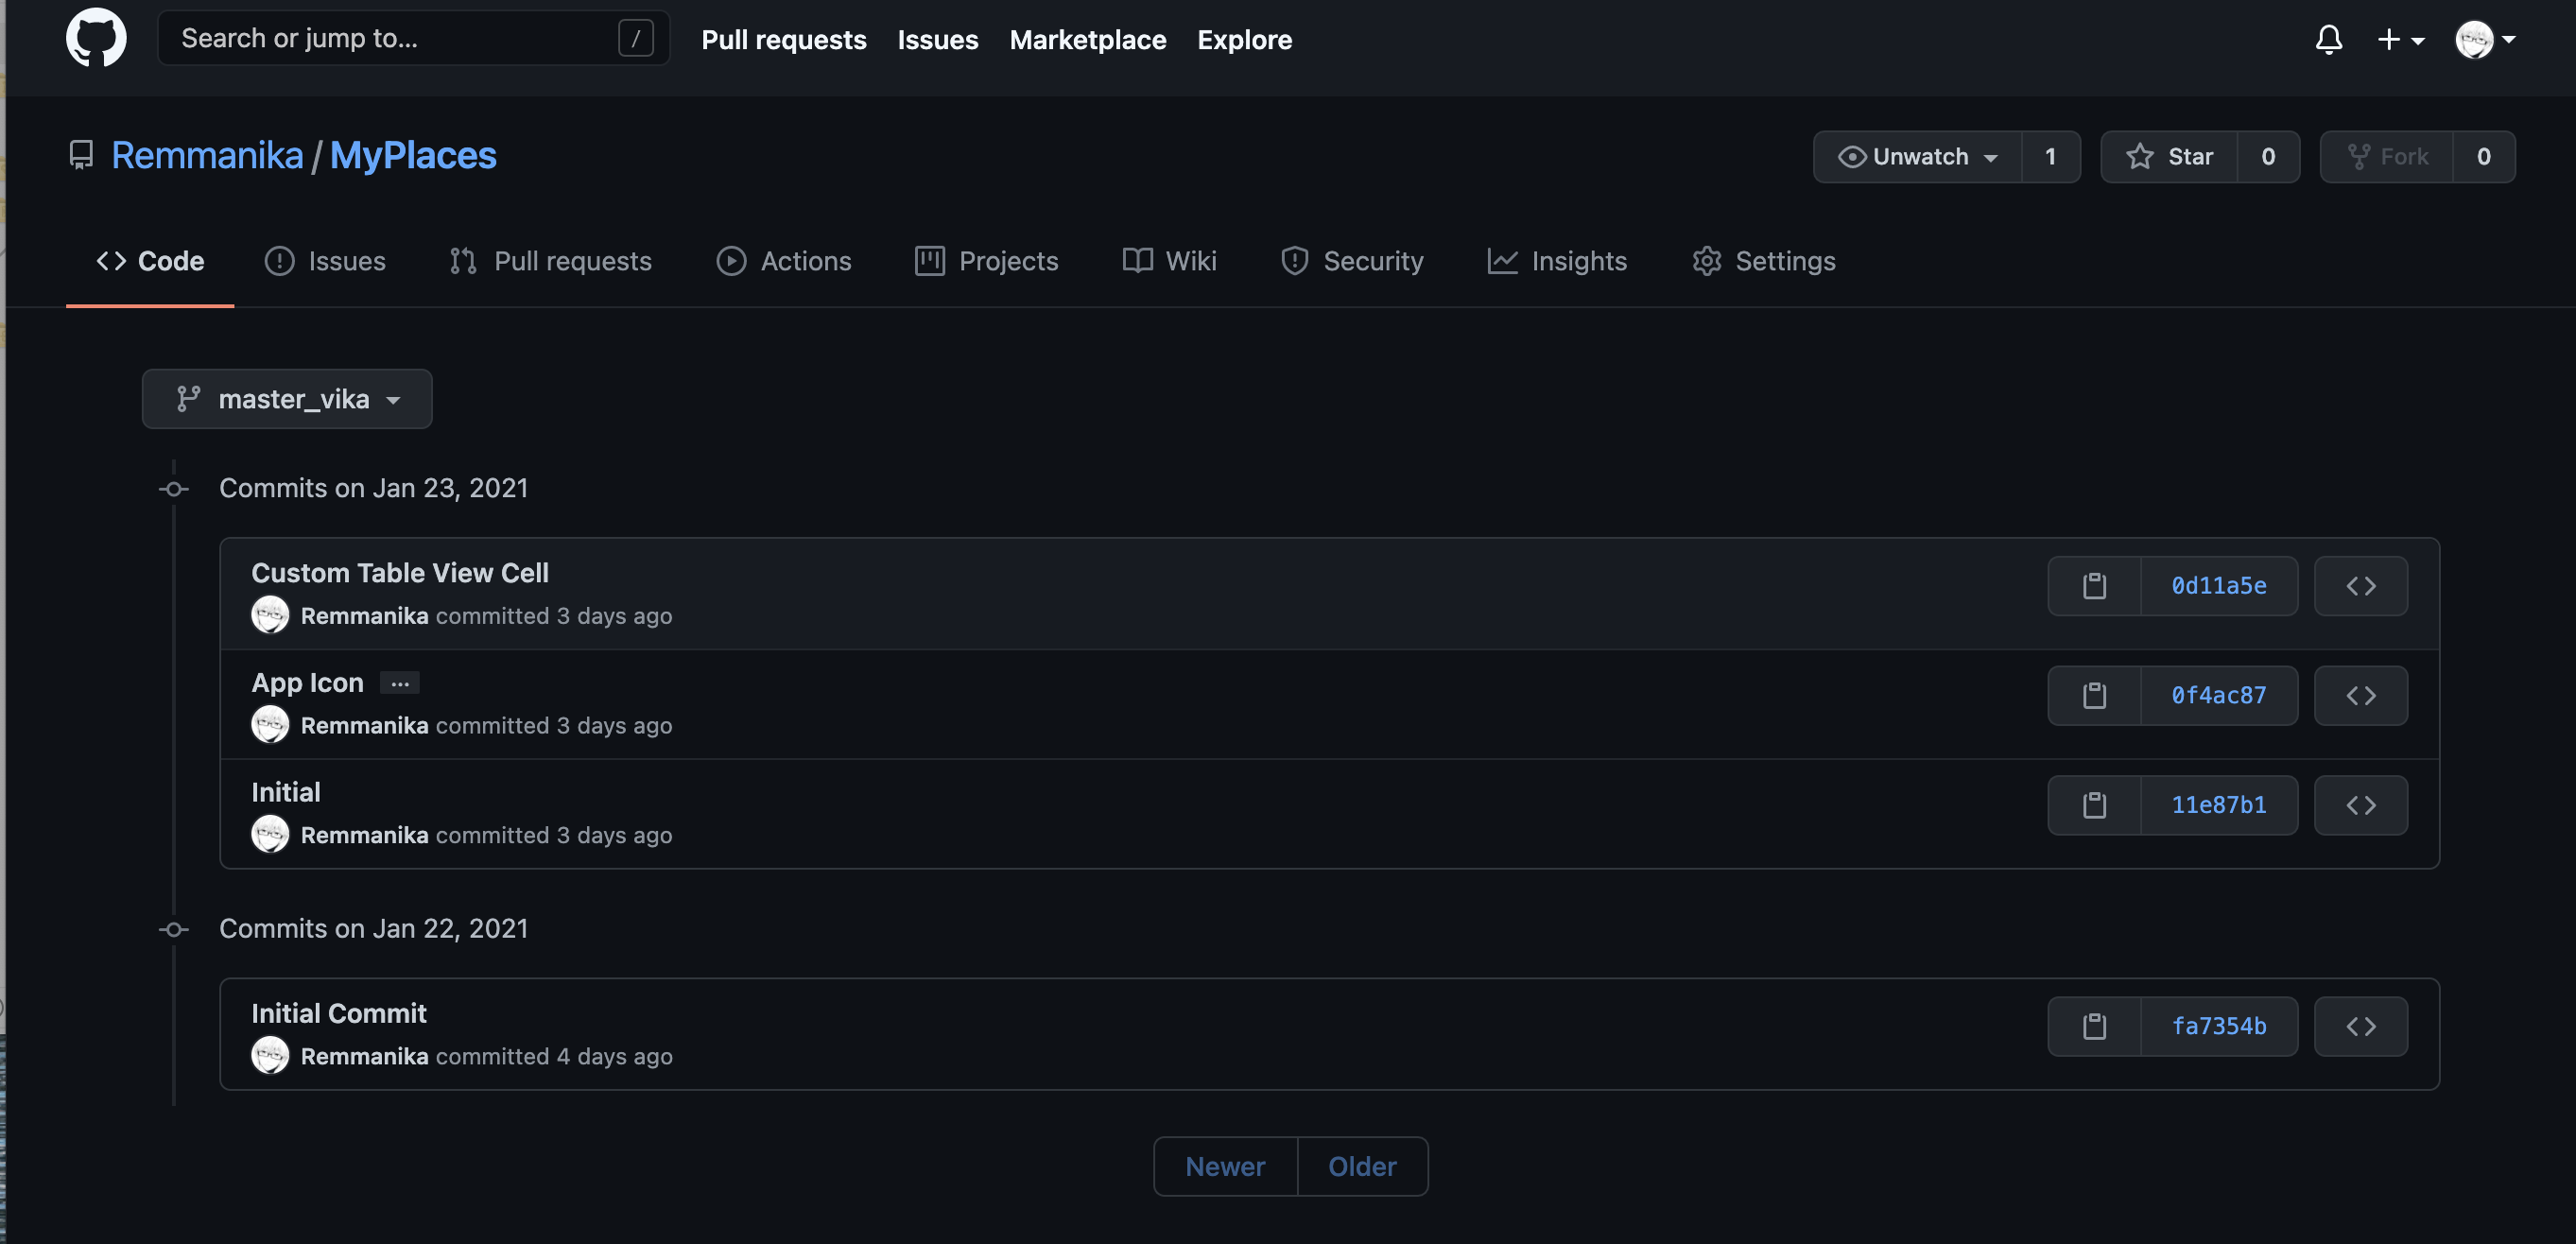Screen dimensions: 2576x1244
Task: Click the Commits on Jan 23, 2021 heading
Action: pyautogui.click(x=373, y=488)
